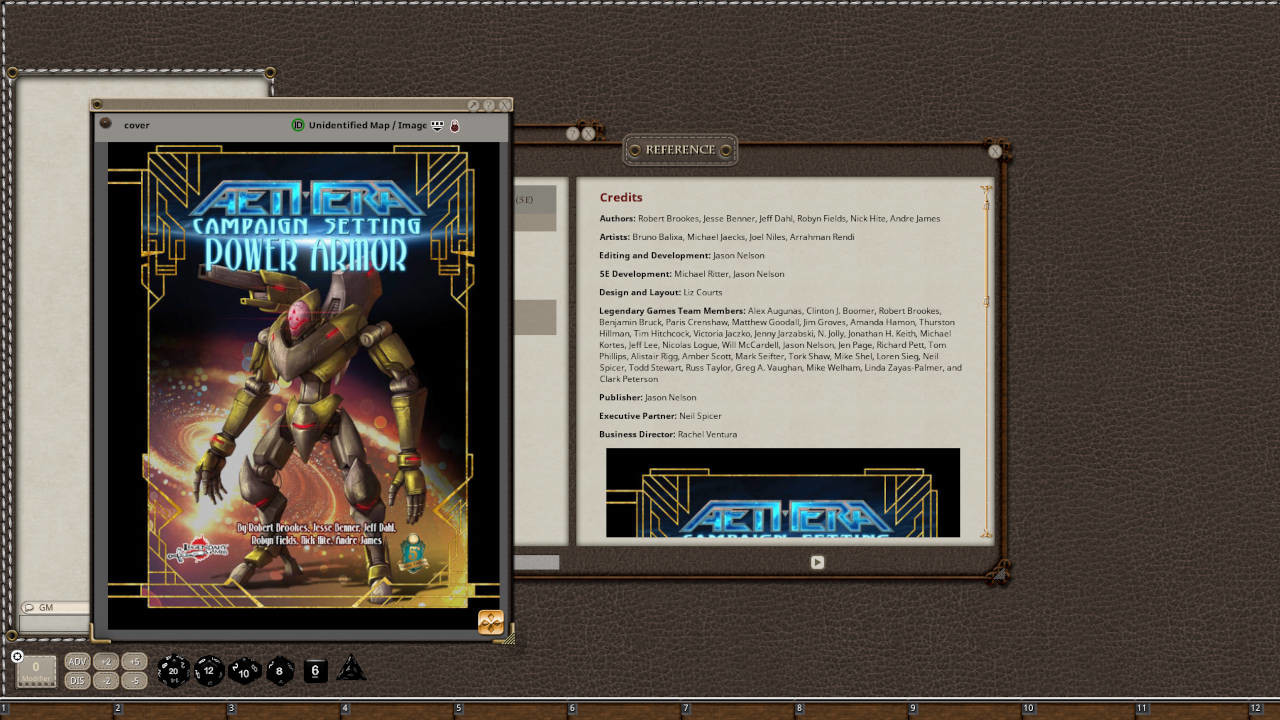Click the Credits page vertical scrollbar
This screenshot has height=720, width=1280.
click(x=986, y=361)
